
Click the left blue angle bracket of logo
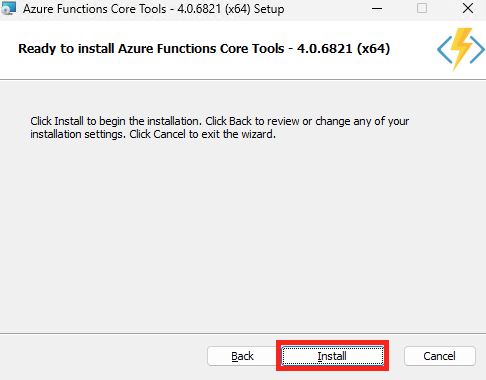click(444, 50)
